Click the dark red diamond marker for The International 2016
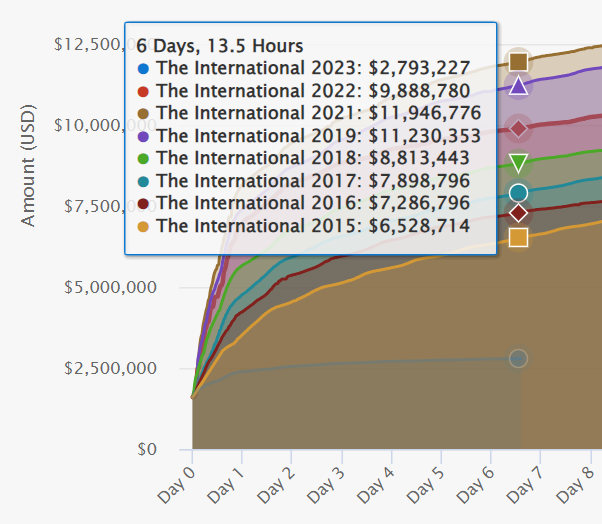The image size is (602, 524). pyautogui.click(x=518, y=213)
